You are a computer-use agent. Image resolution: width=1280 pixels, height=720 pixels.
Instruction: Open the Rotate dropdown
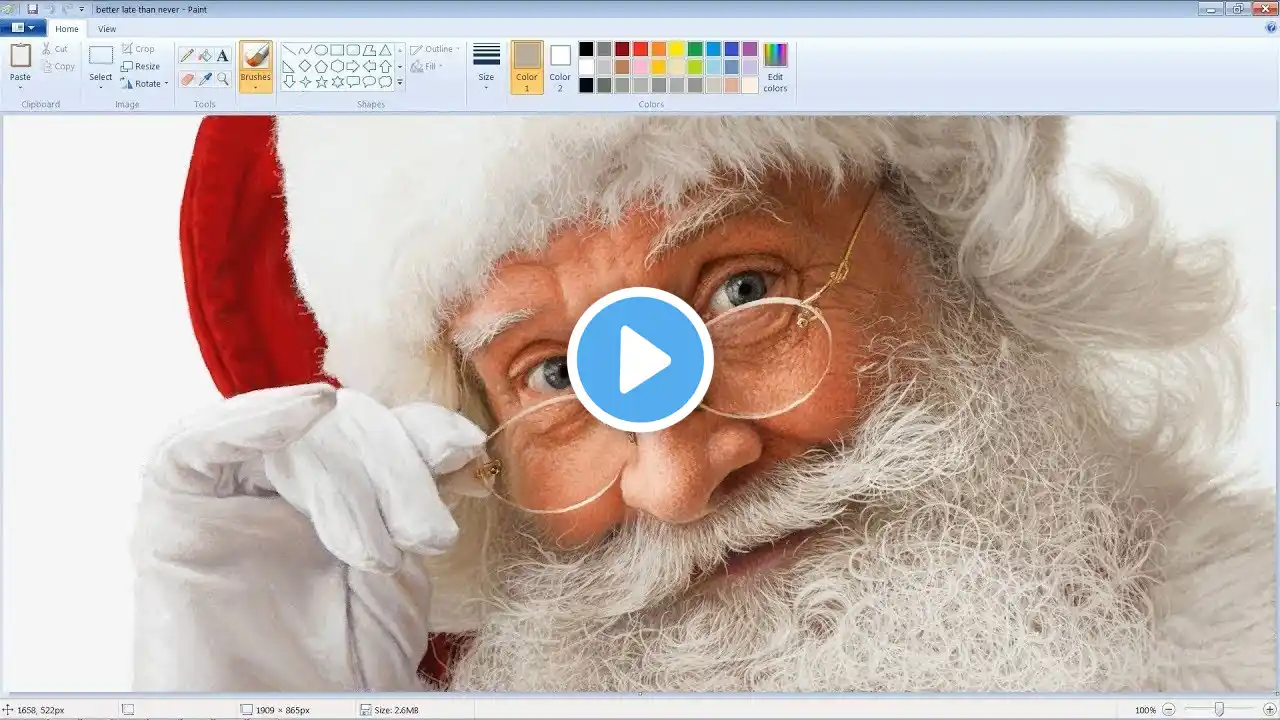tap(145, 84)
